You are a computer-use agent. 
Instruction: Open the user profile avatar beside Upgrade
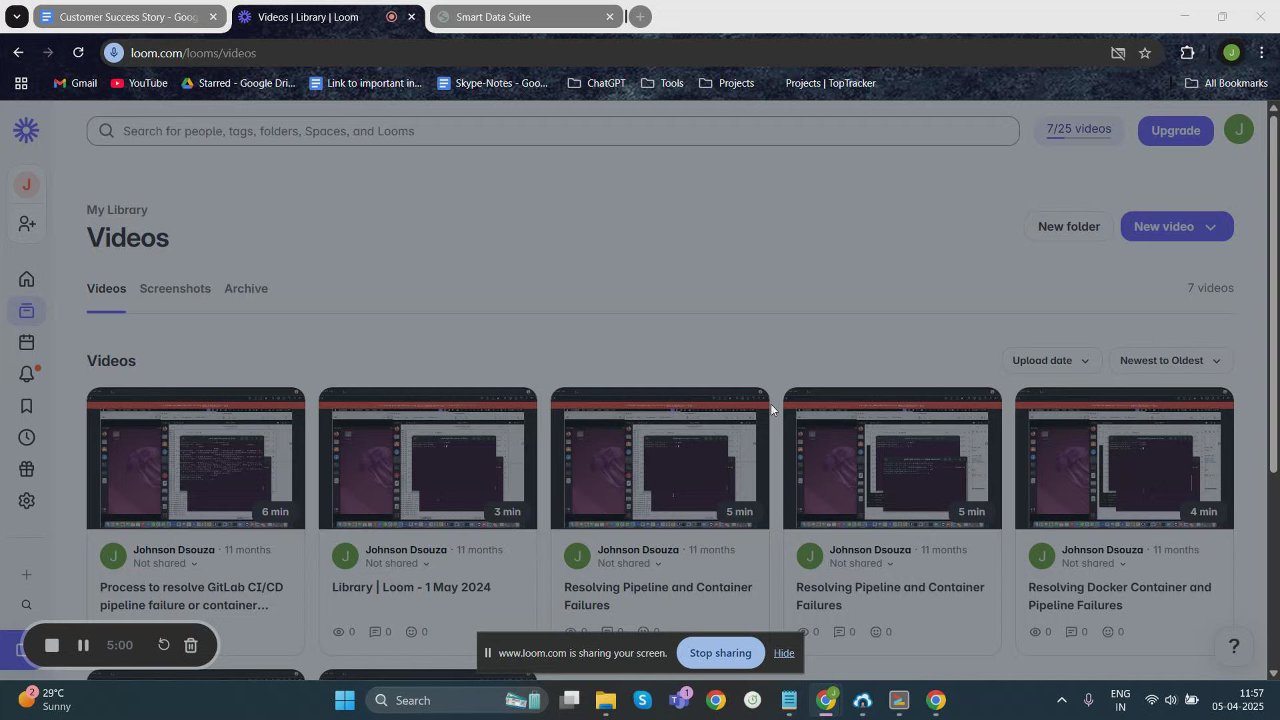[1239, 130]
